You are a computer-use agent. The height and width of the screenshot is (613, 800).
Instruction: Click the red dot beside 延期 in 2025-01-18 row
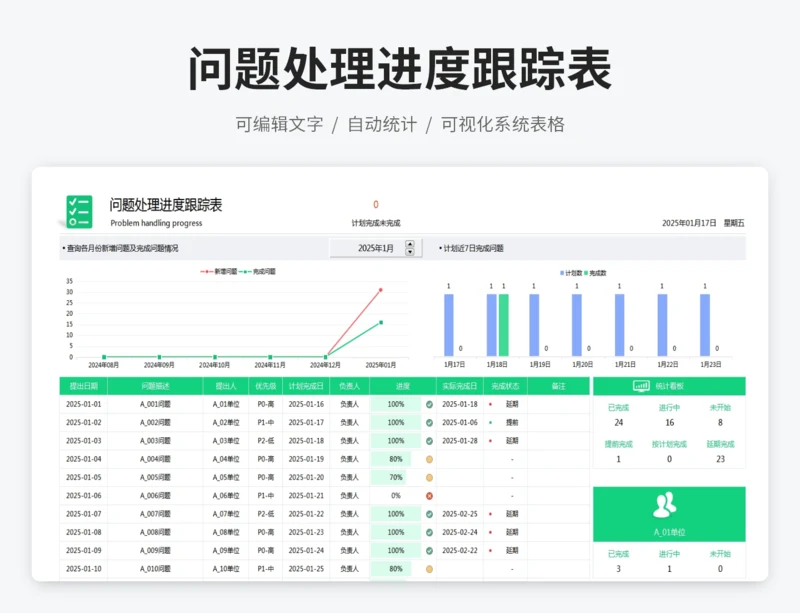[491, 404]
